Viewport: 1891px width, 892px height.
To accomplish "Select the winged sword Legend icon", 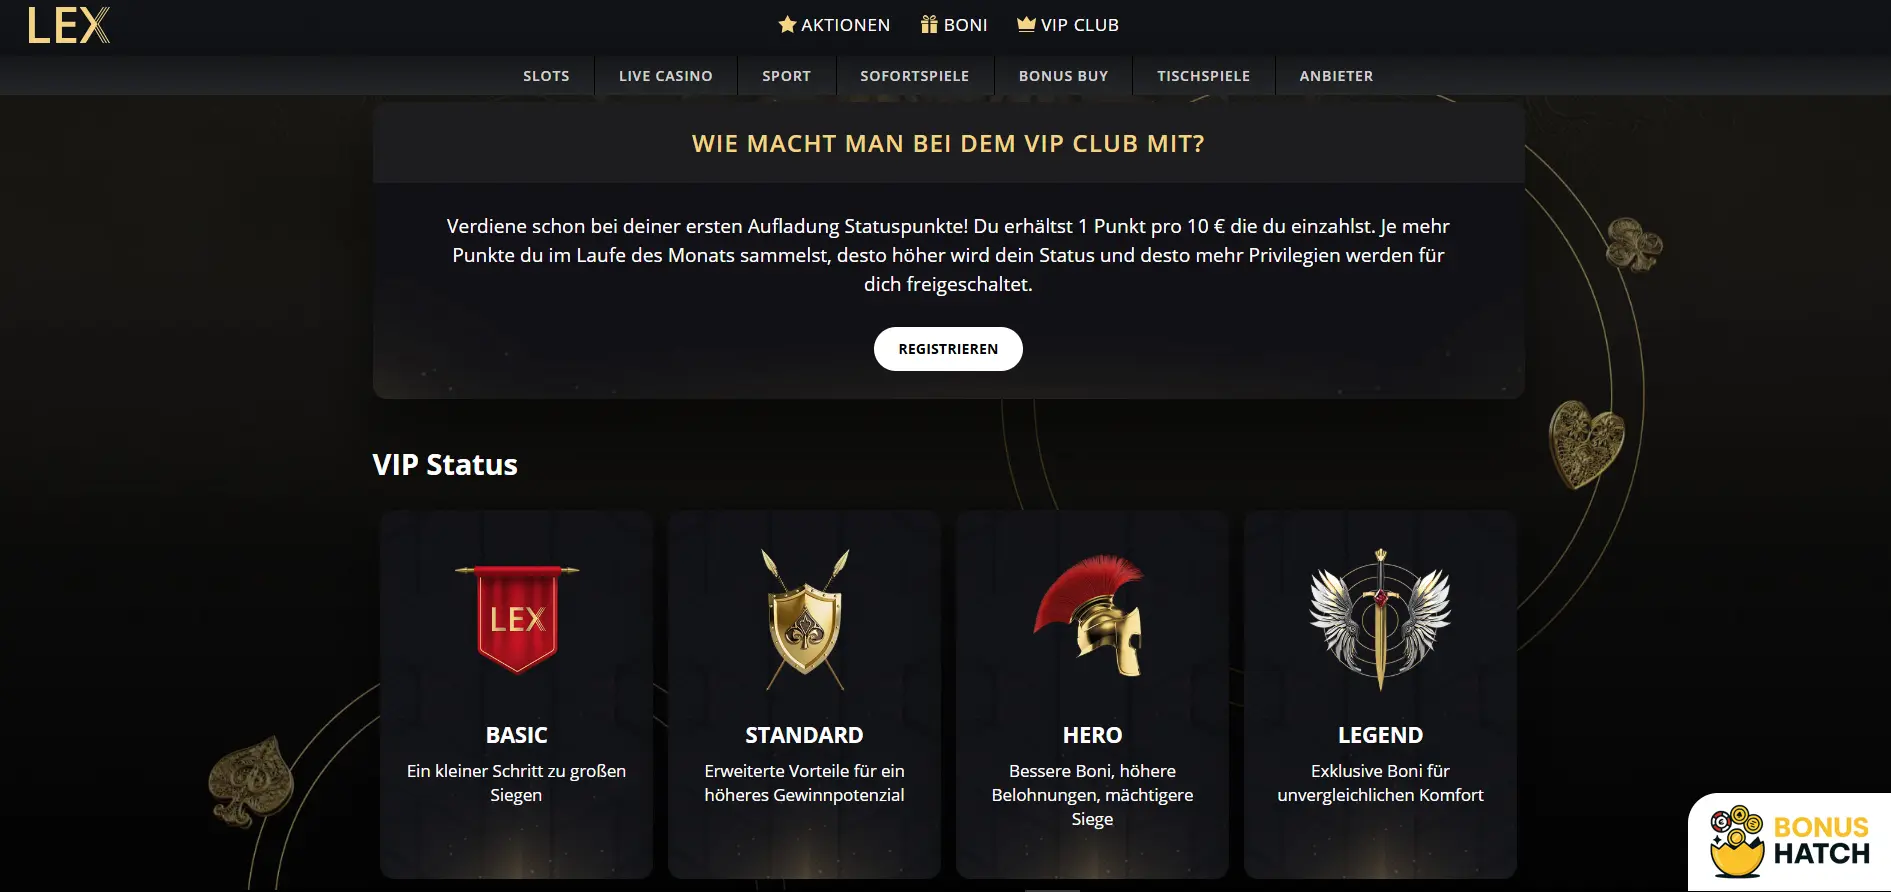I will pyautogui.click(x=1380, y=619).
